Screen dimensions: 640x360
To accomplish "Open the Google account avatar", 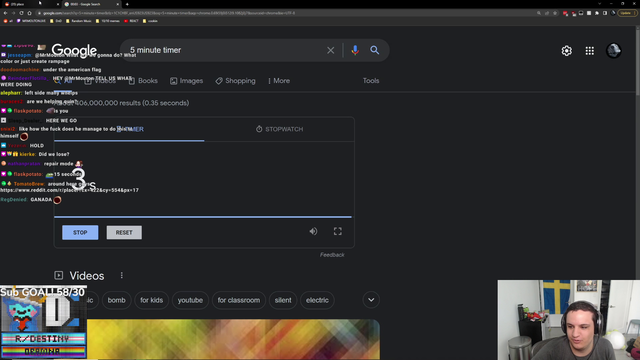I will (613, 51).
